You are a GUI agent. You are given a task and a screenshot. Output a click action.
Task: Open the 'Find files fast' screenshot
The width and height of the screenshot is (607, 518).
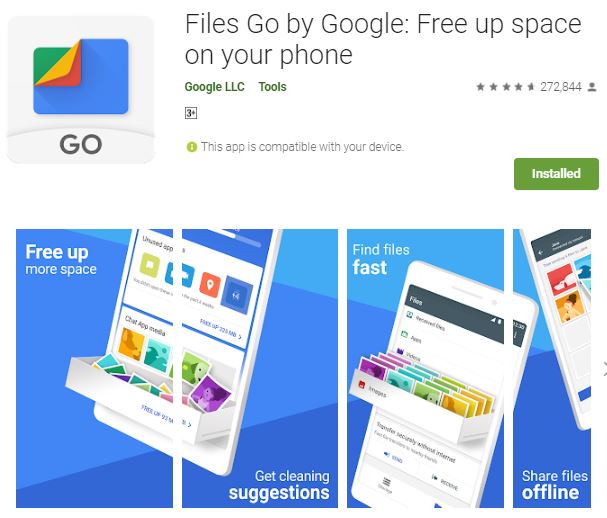click(425, 368)
